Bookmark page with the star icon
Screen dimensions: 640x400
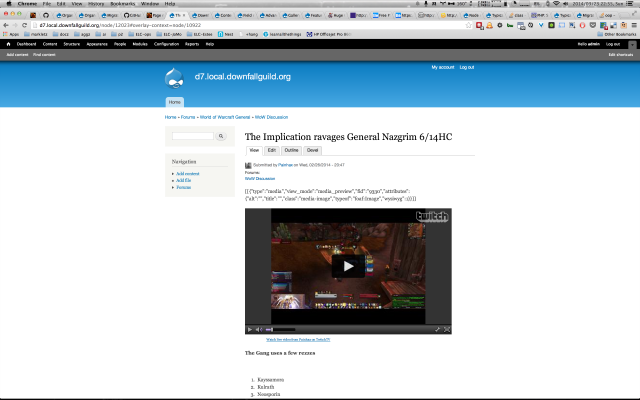469,25
